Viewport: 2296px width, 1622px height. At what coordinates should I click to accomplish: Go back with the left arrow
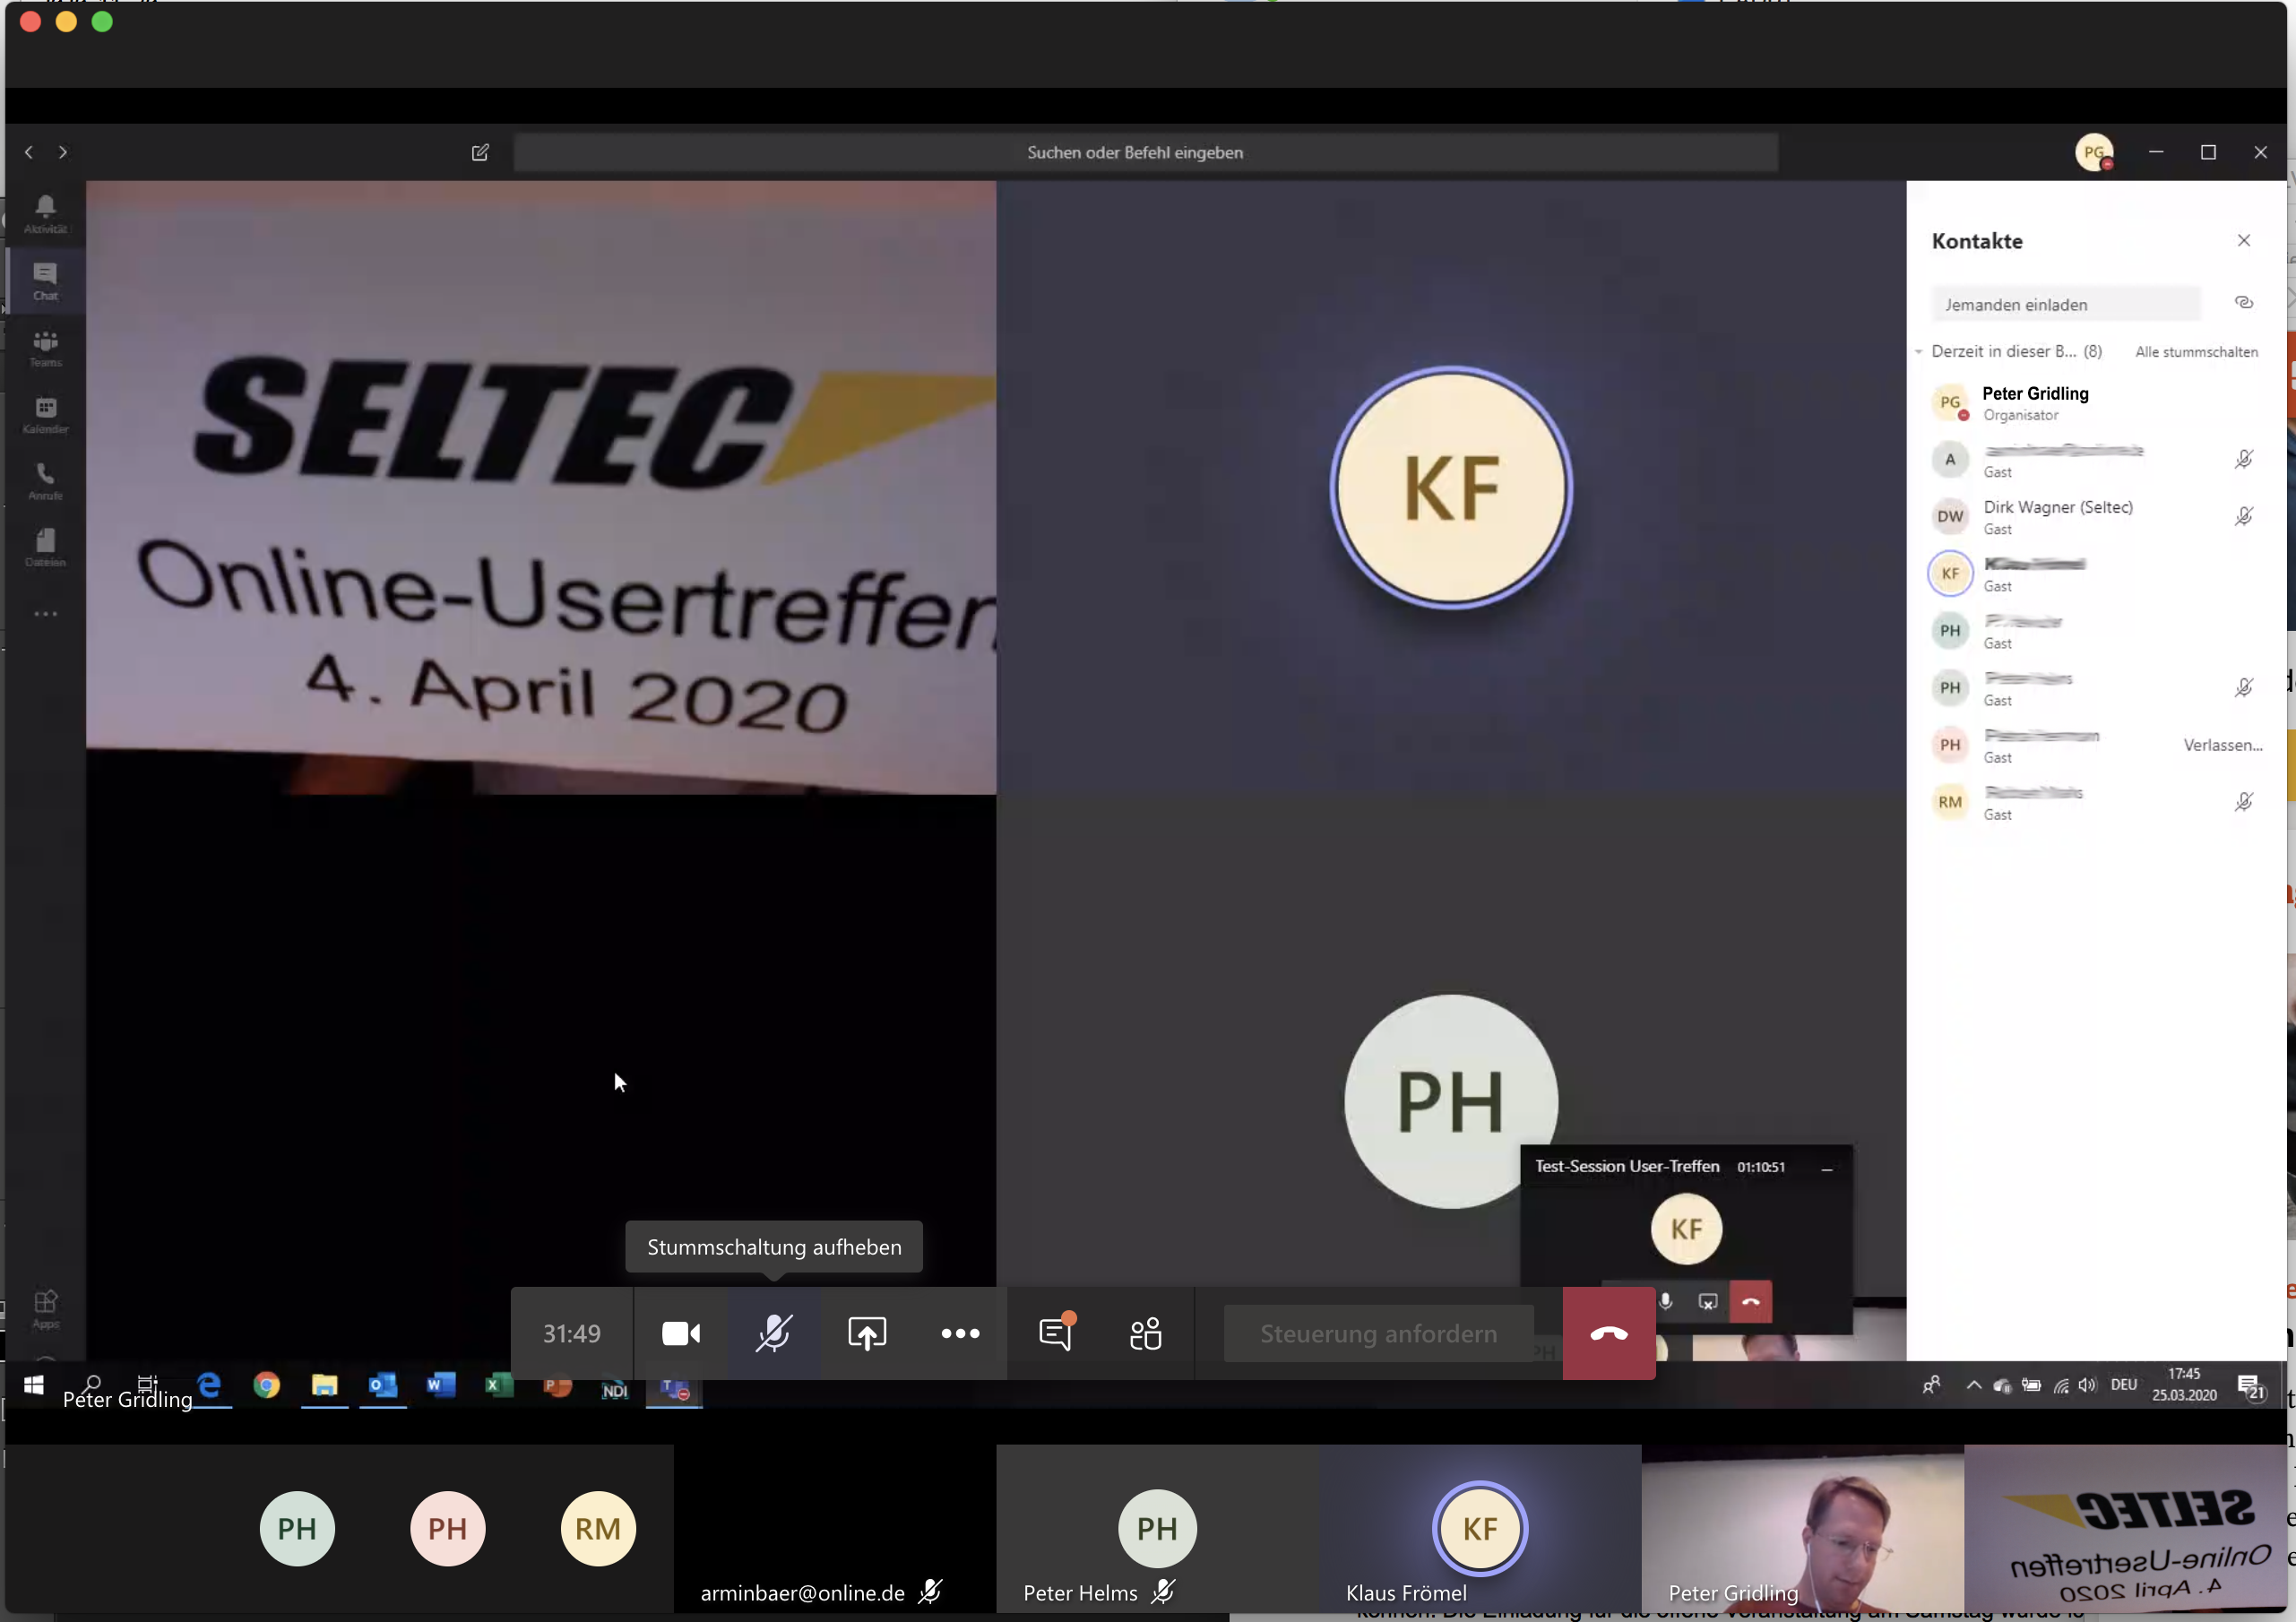click(29, 152)
